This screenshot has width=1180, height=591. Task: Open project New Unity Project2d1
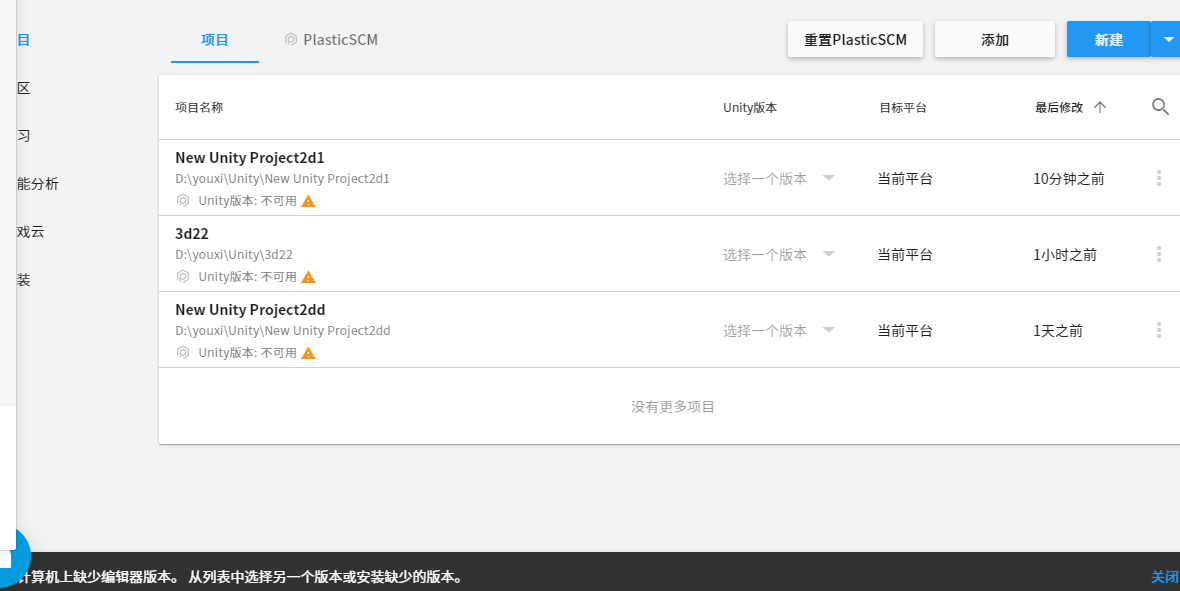(x=250, y=158)
